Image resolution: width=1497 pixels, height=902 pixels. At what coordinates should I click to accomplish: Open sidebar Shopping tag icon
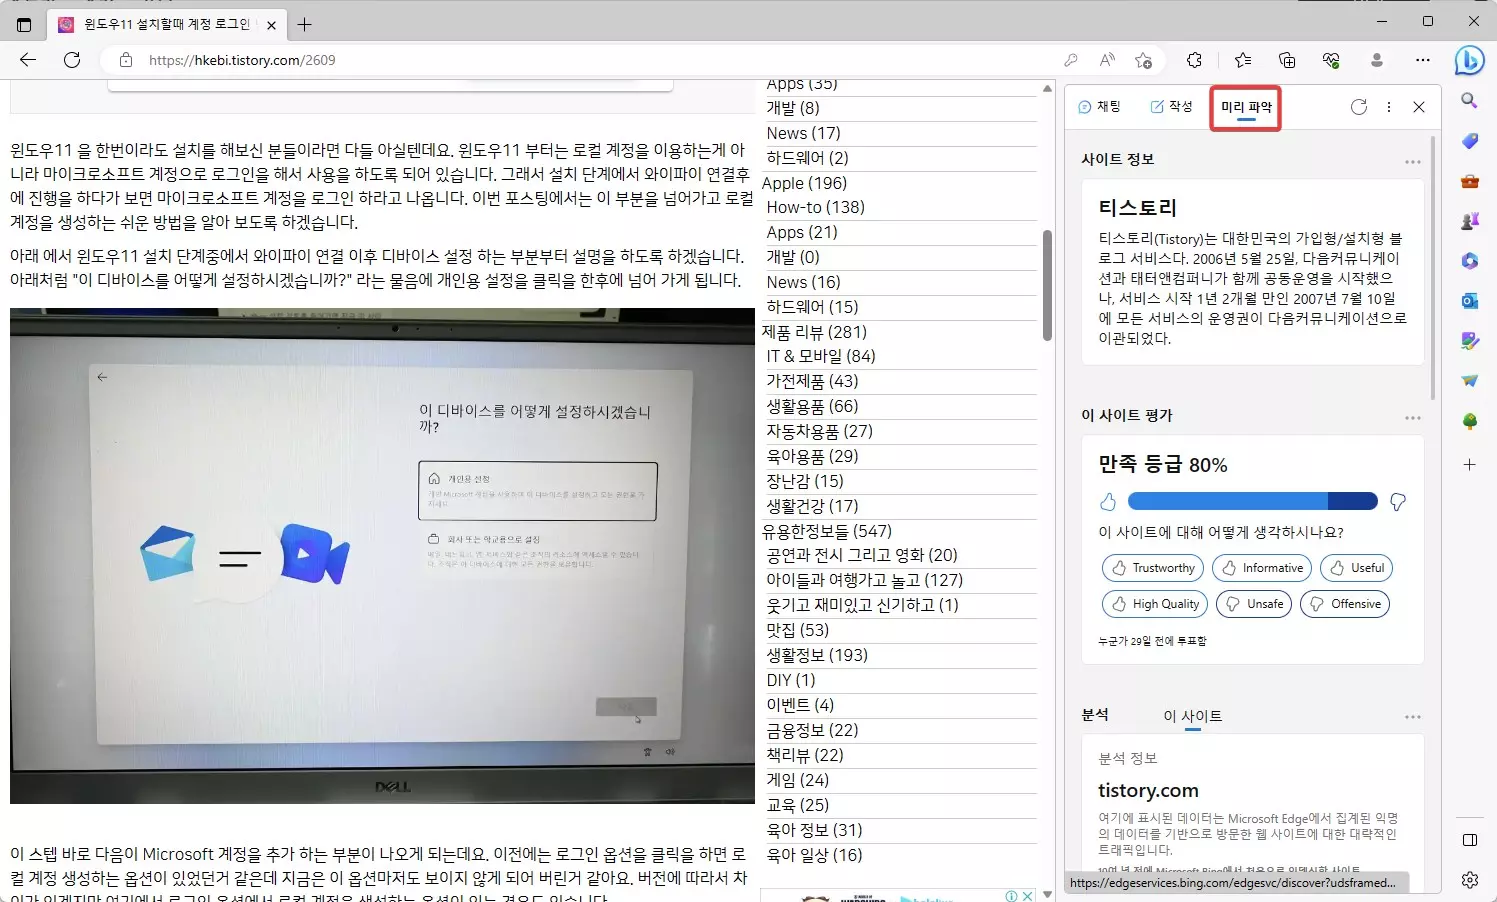[1469, 141]
